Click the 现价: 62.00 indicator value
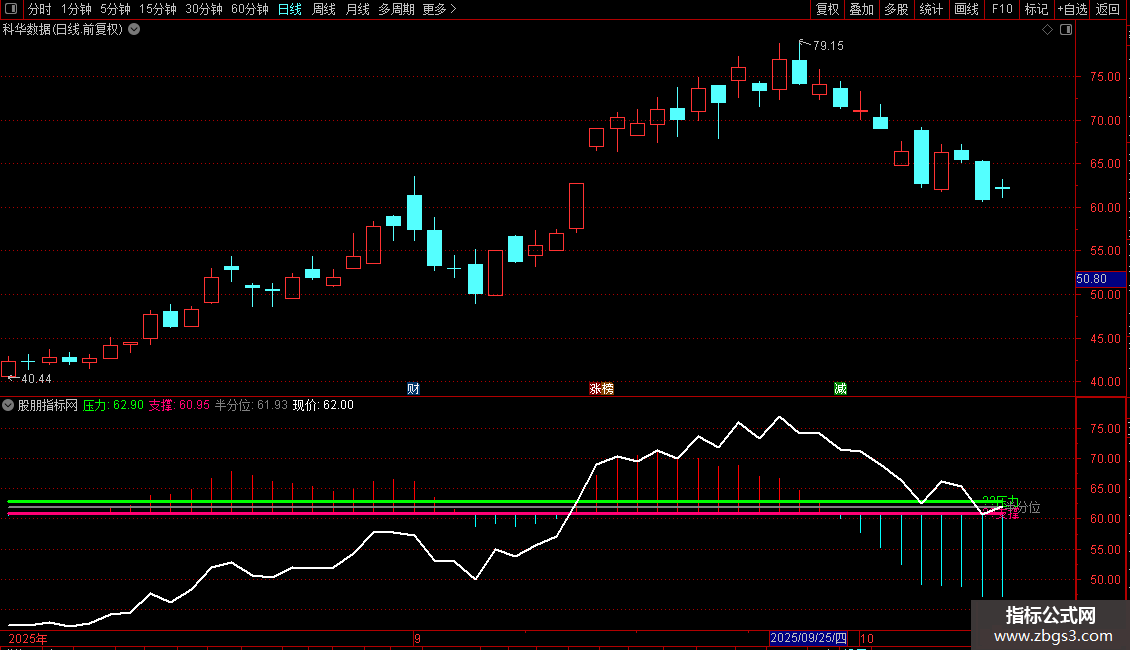Image resolution: width=1130 pixels, height=650 pixels. (x=323, y=405)
